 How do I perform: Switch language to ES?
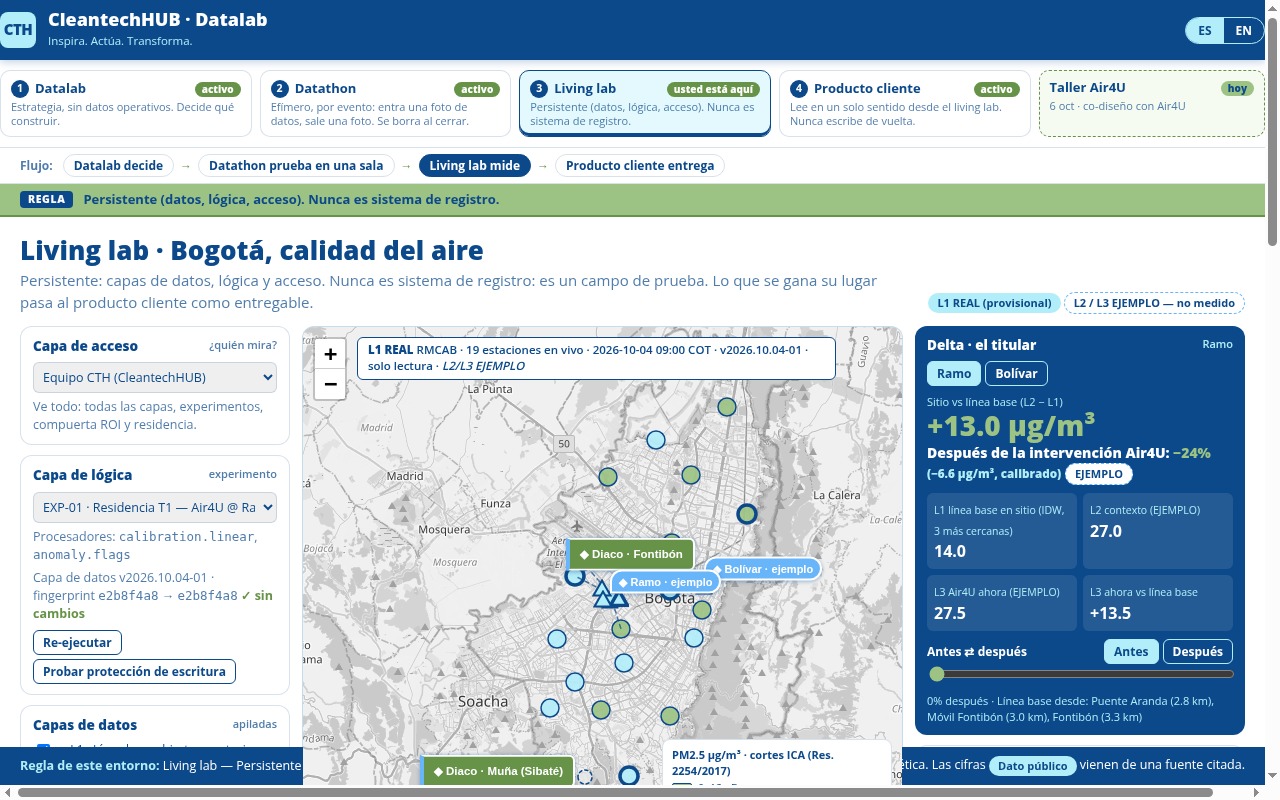[1205, 31]
